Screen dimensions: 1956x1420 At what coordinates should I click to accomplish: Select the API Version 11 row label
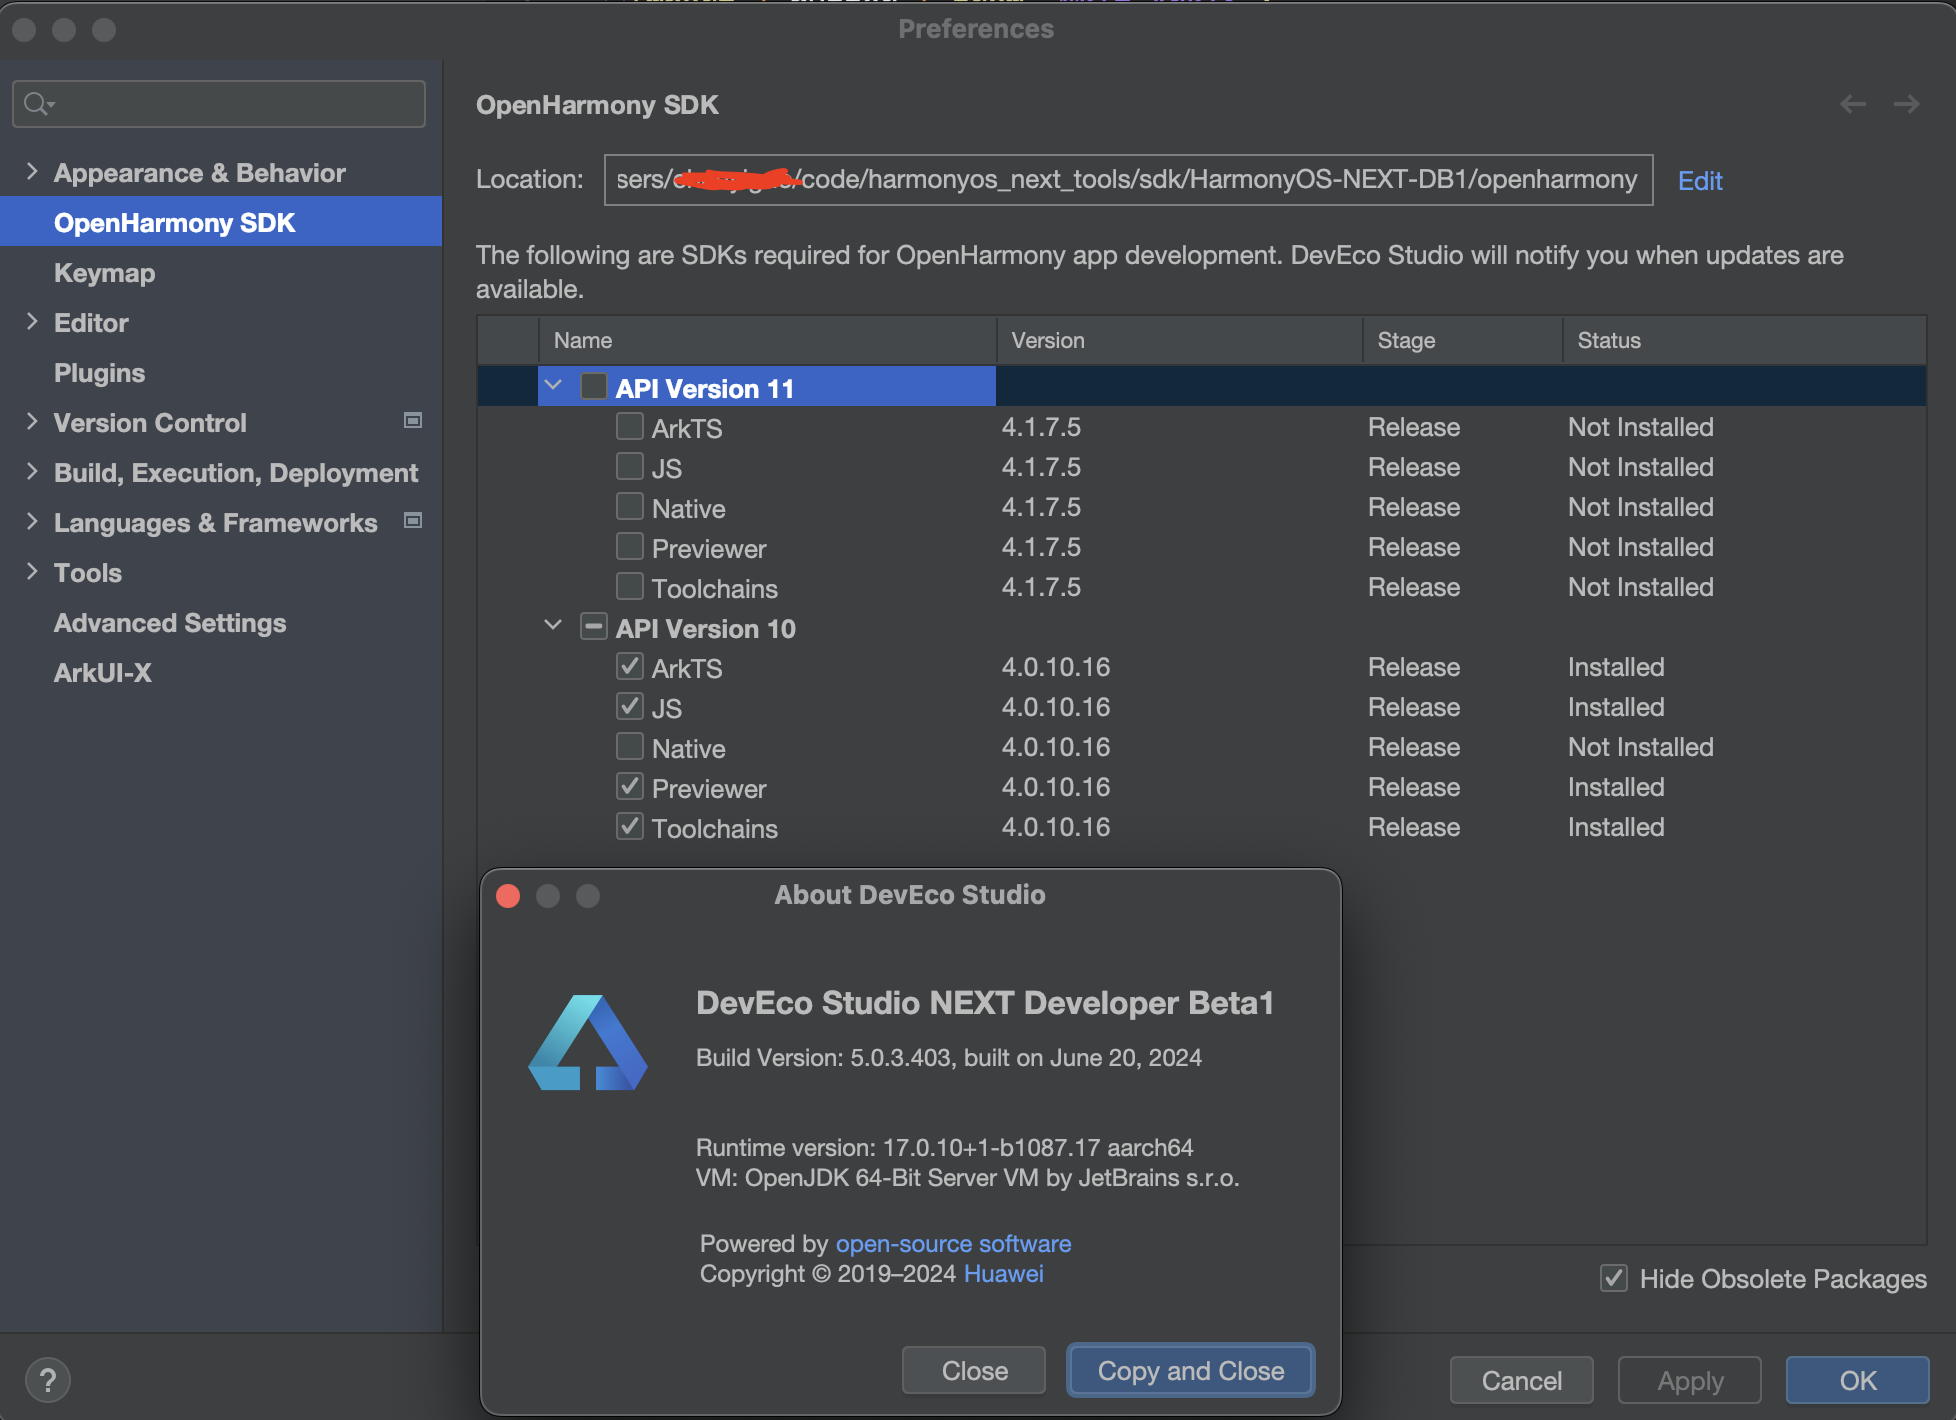[x=705, y=388]
